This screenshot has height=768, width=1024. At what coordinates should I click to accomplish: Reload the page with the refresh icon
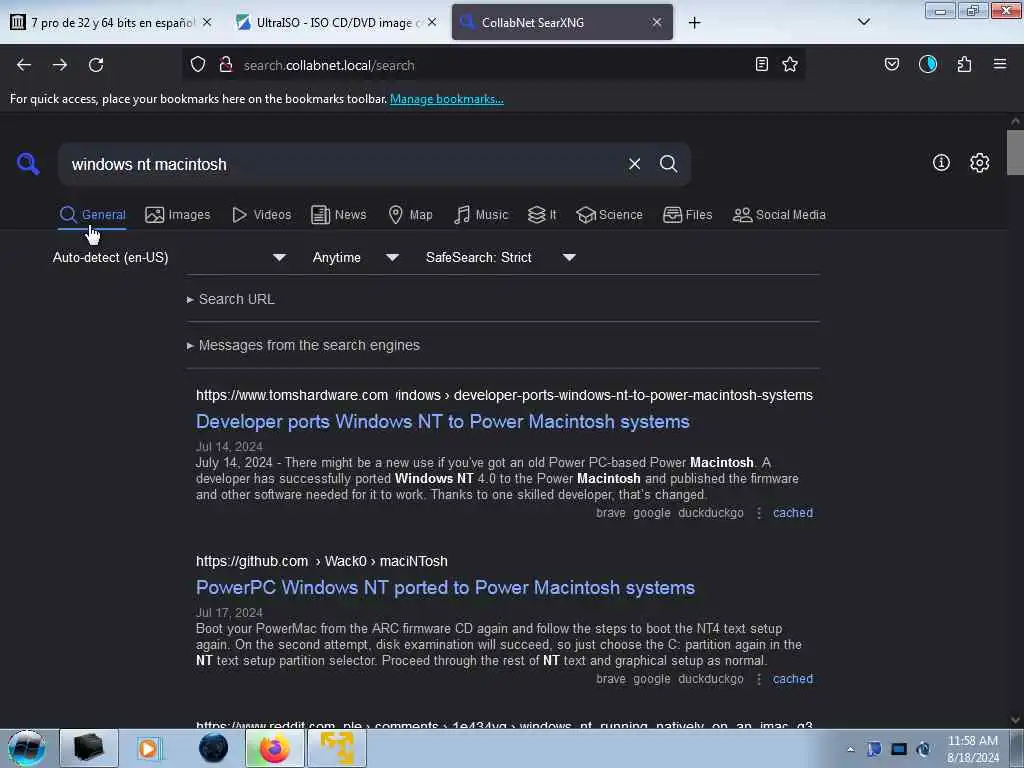(x=96, y=65)
